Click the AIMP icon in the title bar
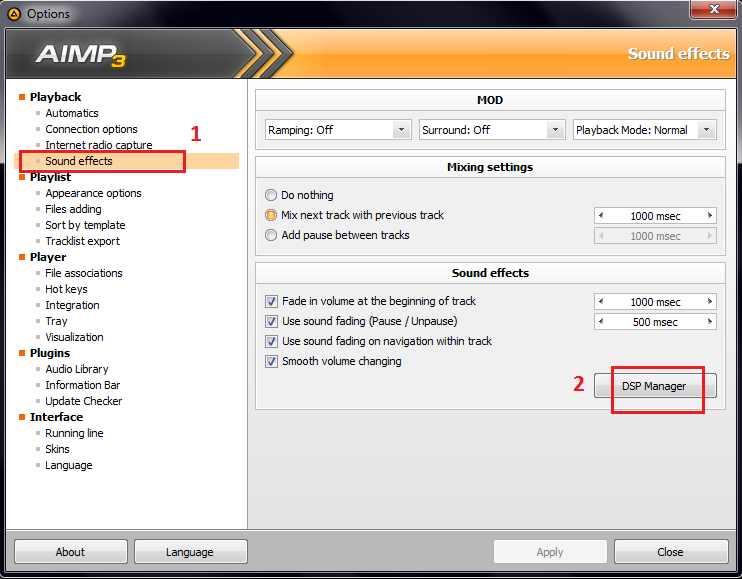This screenshot has height=579, width=742. pos(14,14)
